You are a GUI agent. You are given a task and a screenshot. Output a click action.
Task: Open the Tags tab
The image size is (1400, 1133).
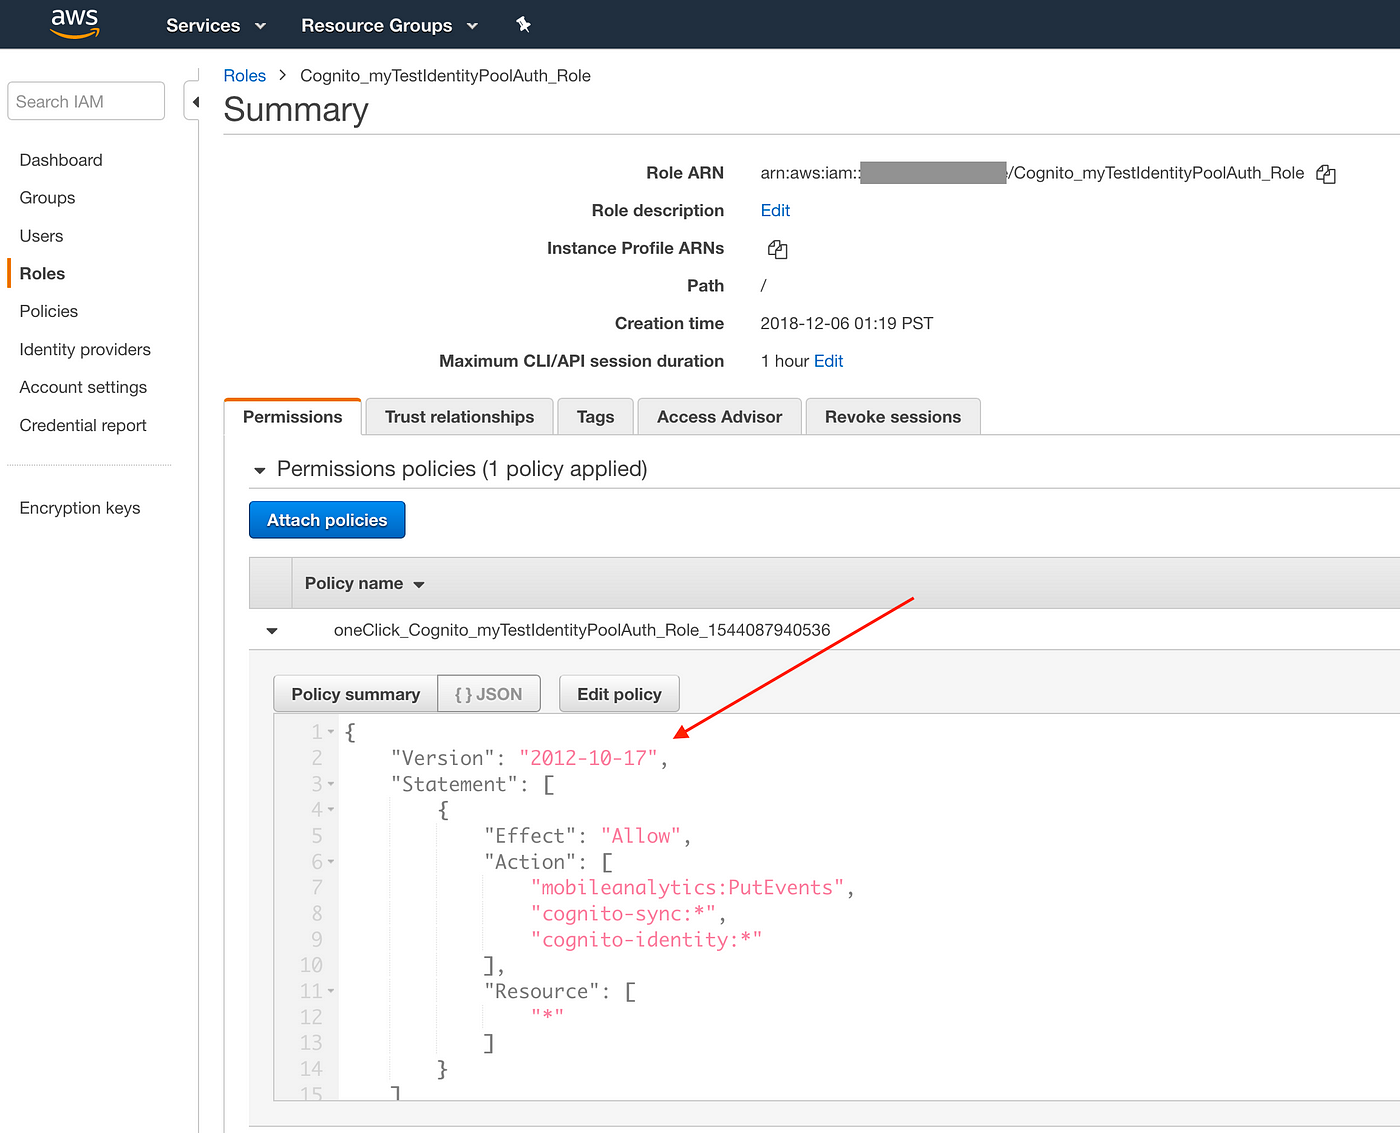coord(596,417)
